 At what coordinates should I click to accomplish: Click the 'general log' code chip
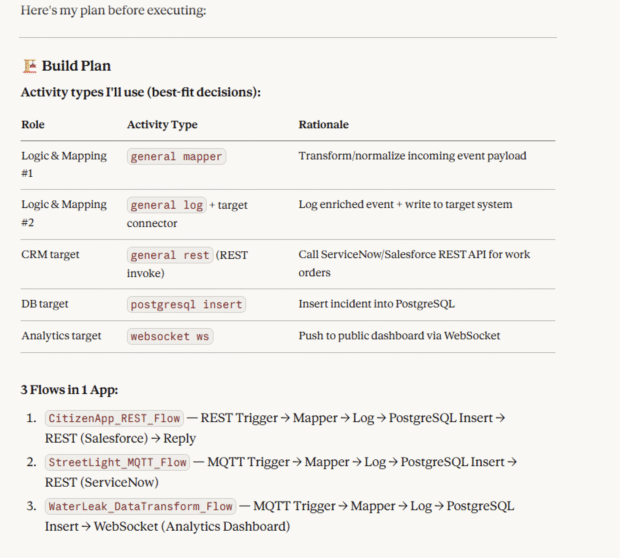167,205
